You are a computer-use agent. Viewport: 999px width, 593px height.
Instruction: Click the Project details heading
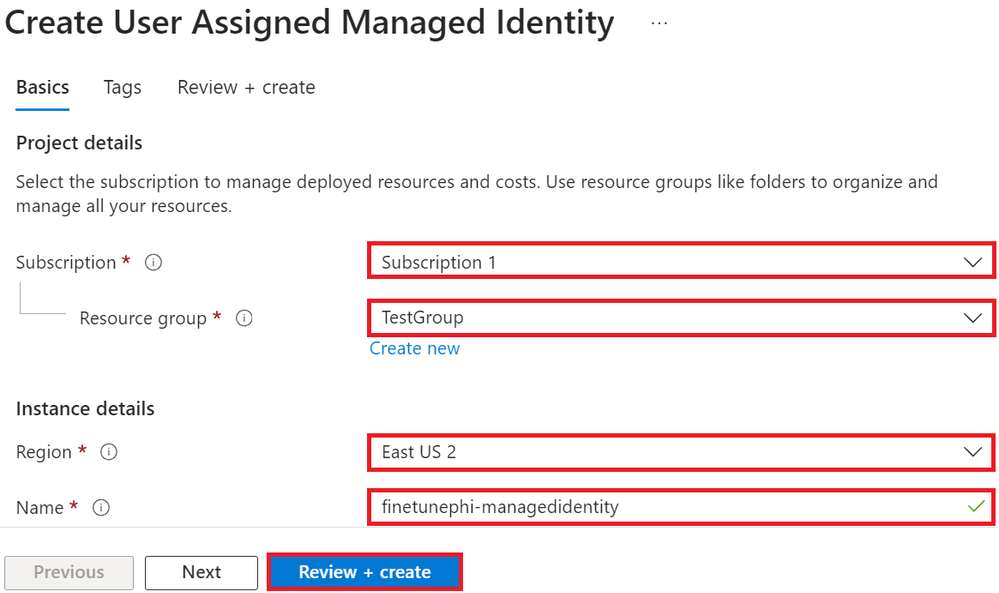coord(79,143)
